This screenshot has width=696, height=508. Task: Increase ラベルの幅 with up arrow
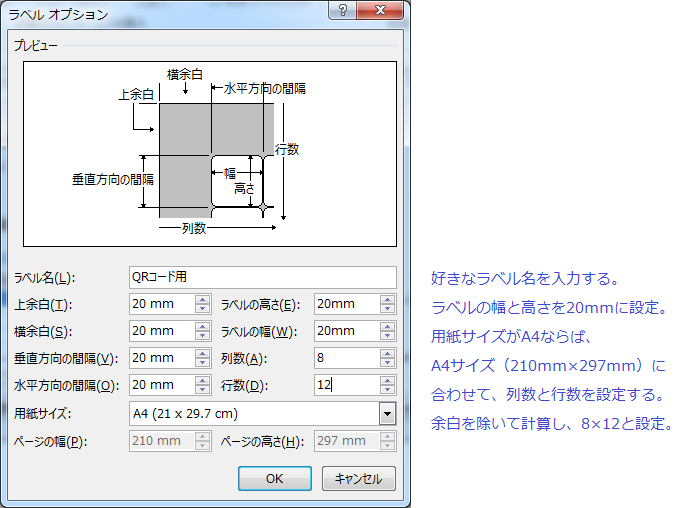click(388, 326)
